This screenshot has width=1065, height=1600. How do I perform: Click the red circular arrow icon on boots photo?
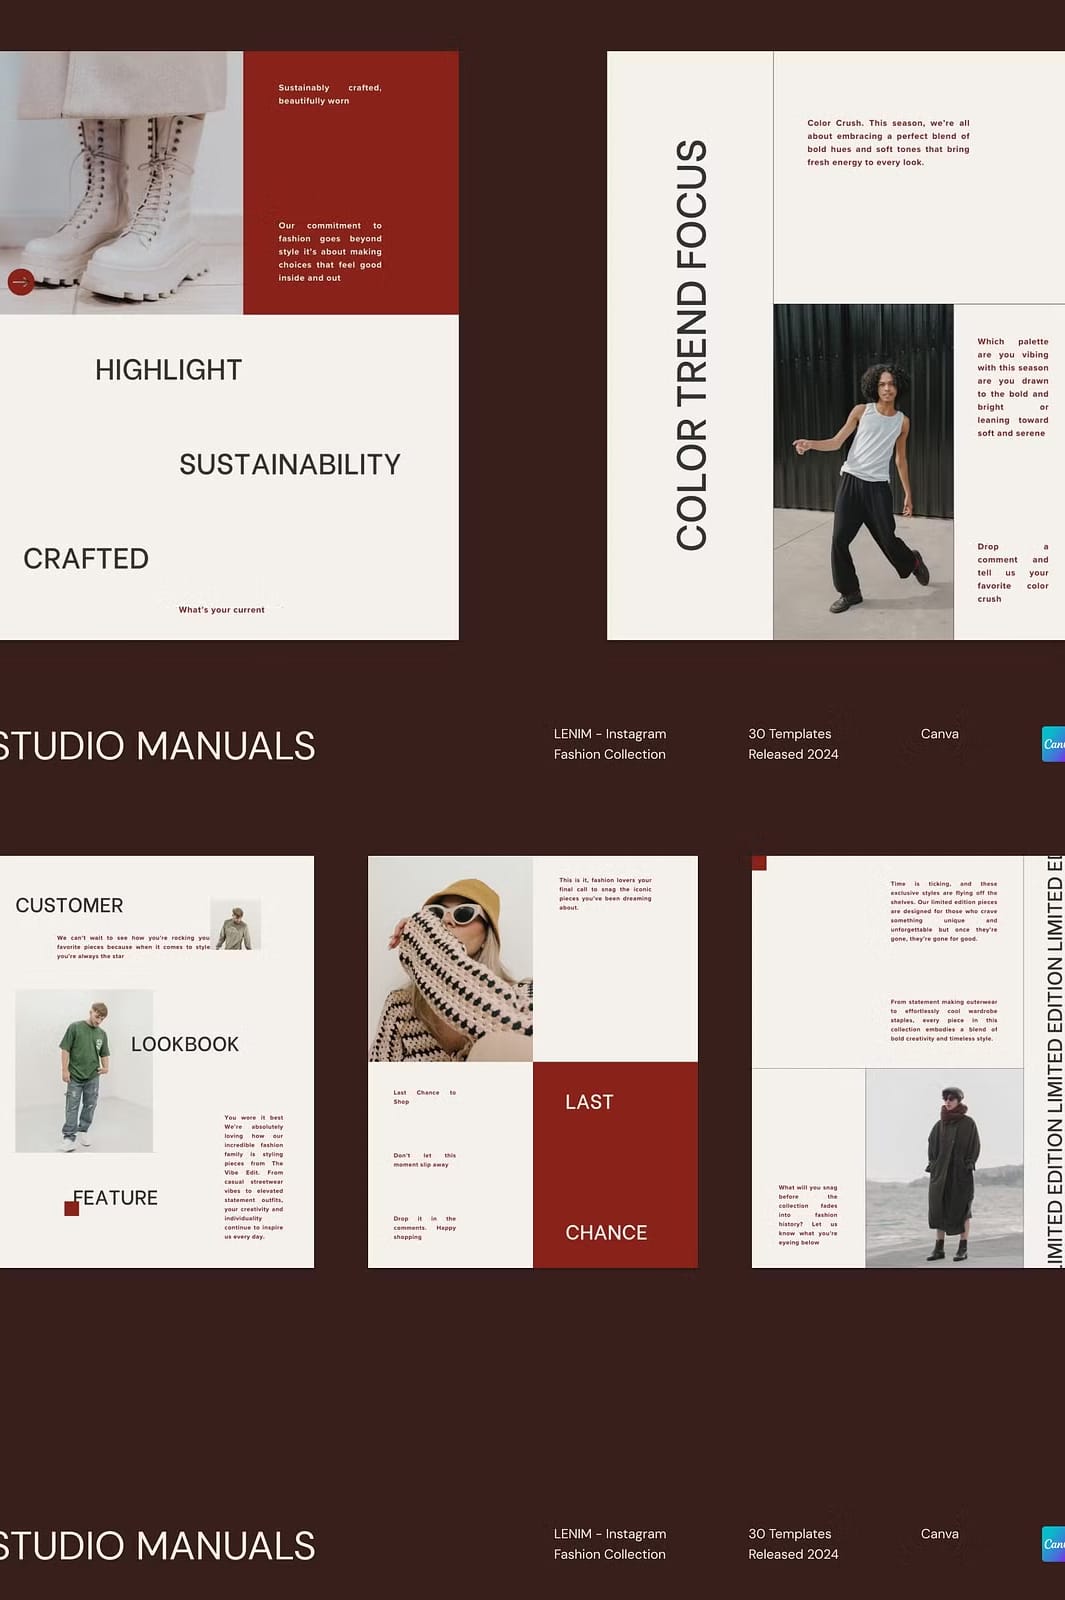pyautogui.click(x=21, y=282)
